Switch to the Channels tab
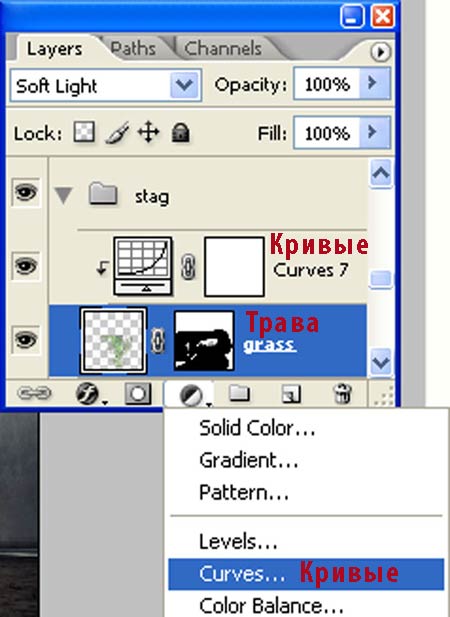The width and height of the screenshot is (450, 617). pos(223,49)
